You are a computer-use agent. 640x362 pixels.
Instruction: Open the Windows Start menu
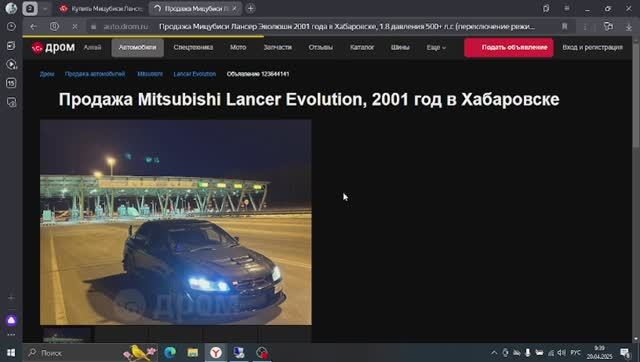pyautogui.click(x=11, y=352)
